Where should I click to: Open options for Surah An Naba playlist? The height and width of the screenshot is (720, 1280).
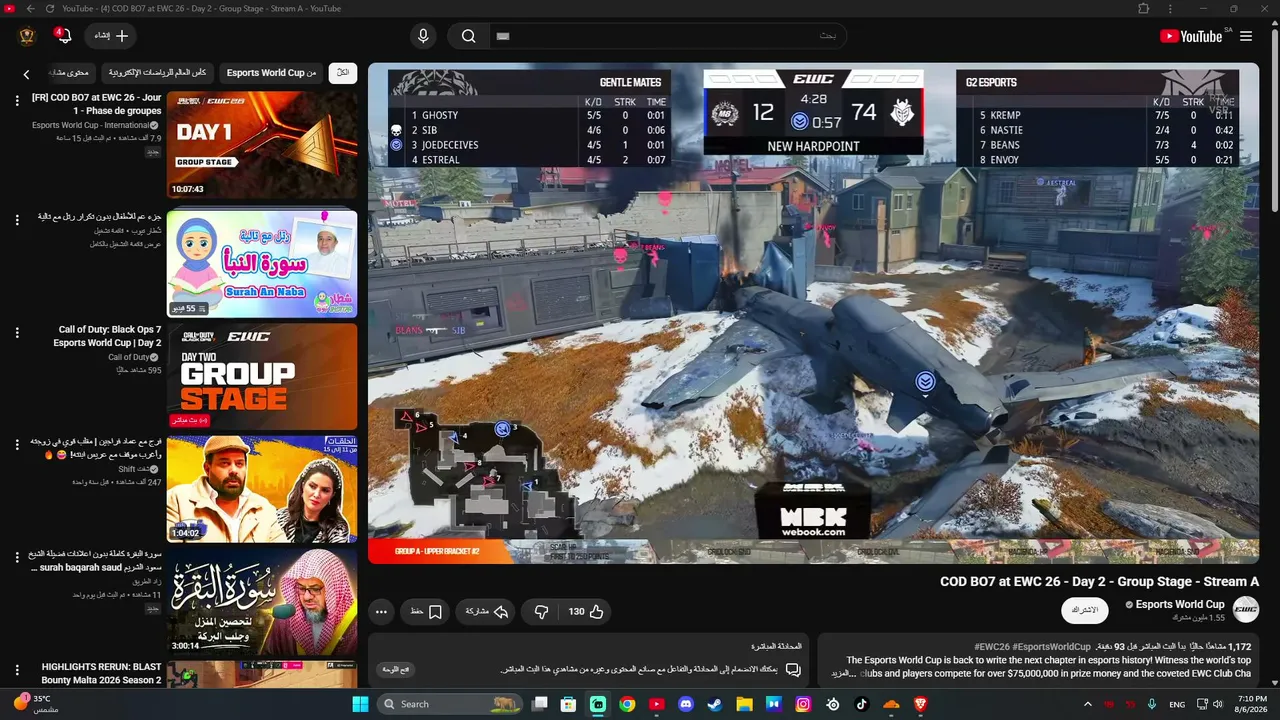pos(16,218)
